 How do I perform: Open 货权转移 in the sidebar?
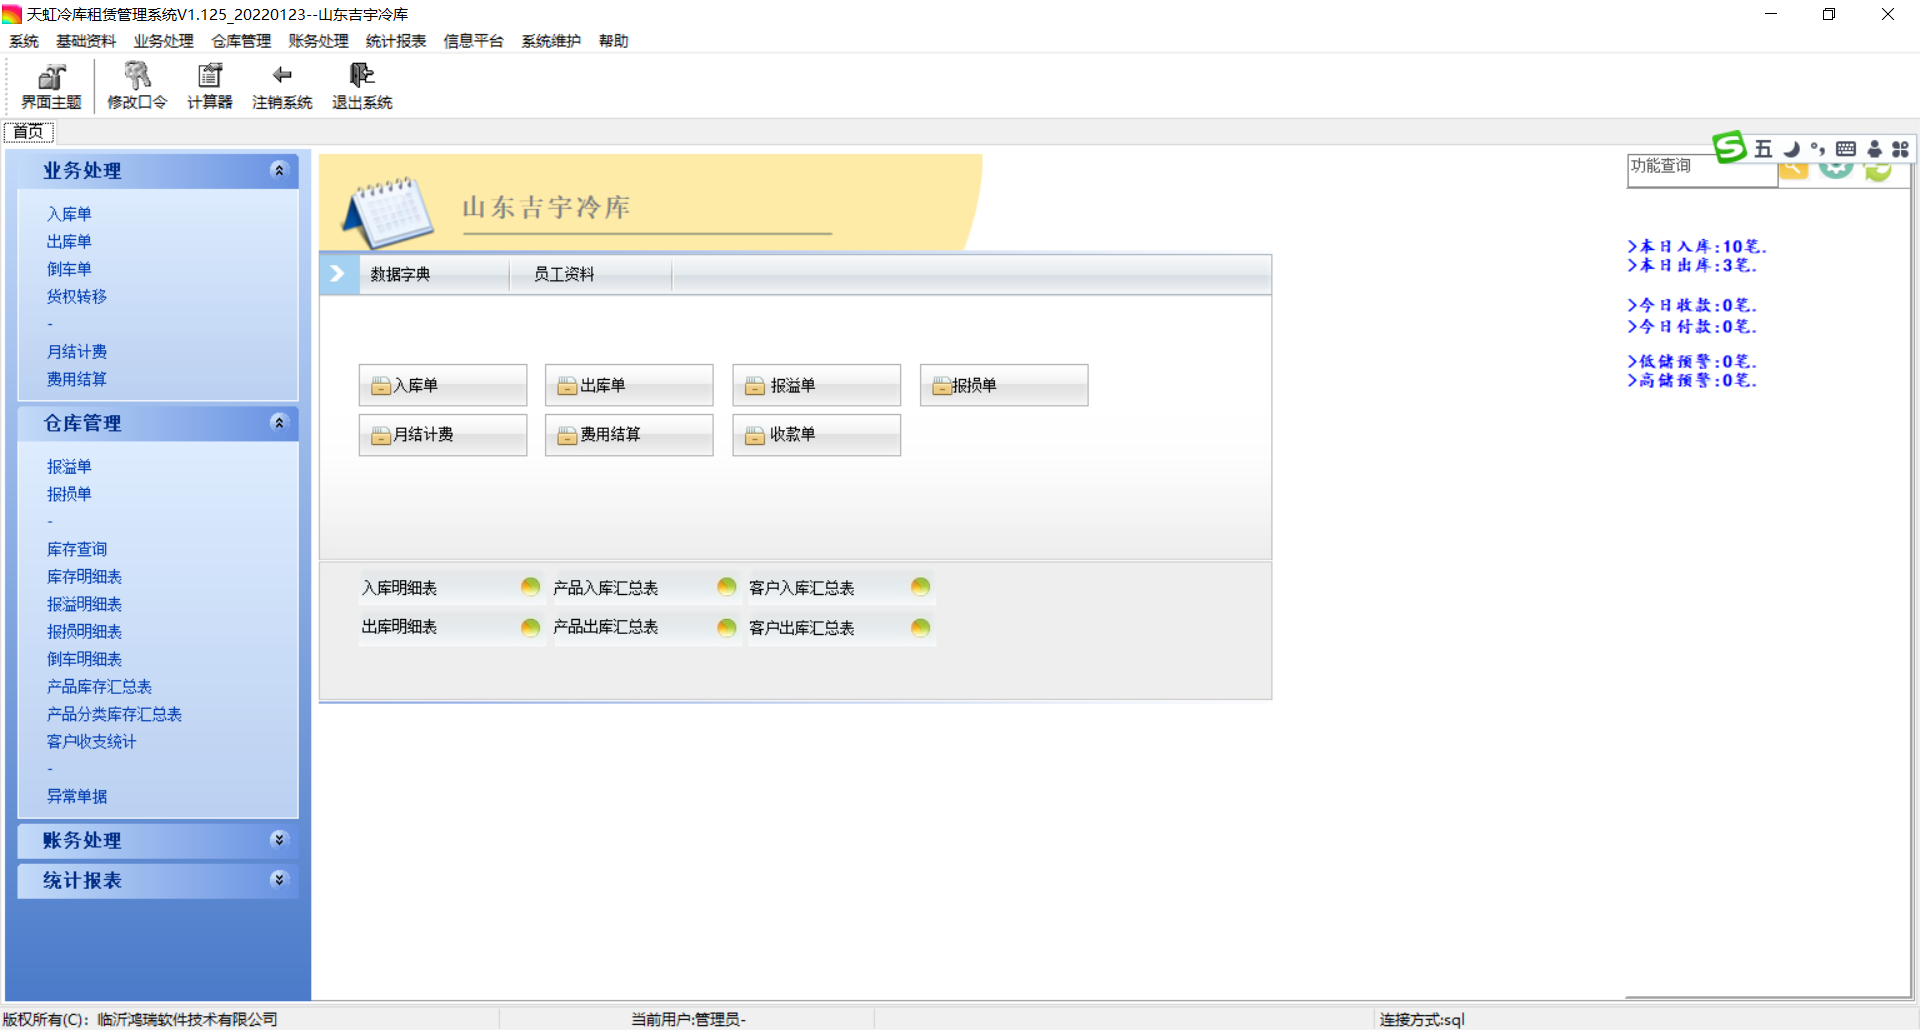tap(77, 296)
